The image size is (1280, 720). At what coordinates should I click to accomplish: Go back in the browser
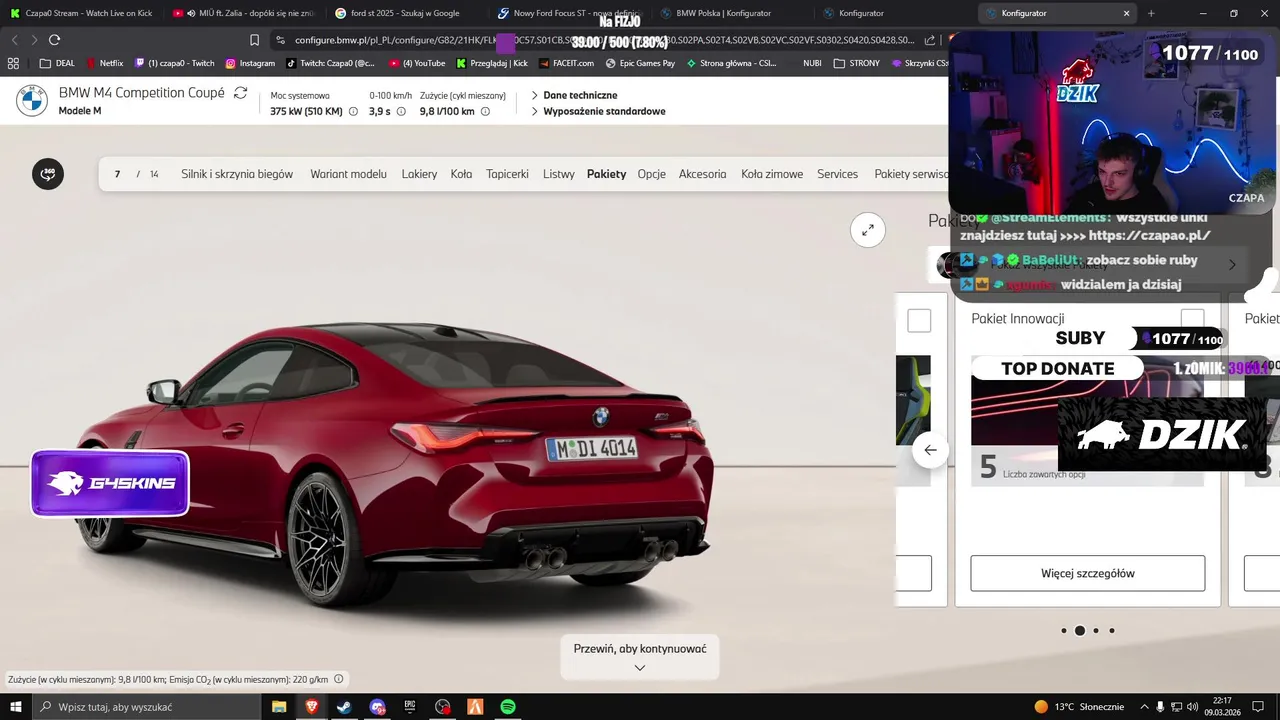14,40
